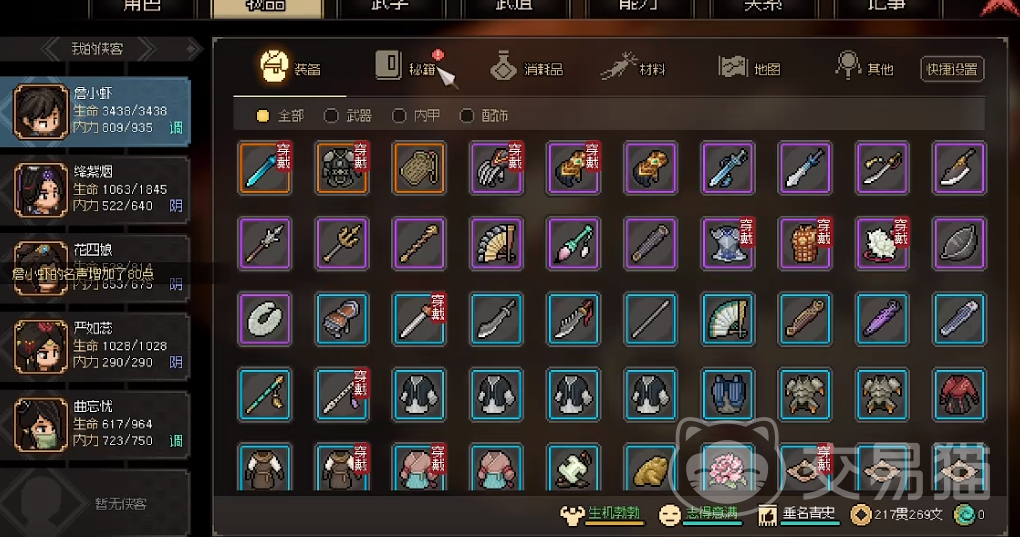Go to next page of 我的侠客
Image resolution: width=1020 pixels, height=537 pixels.
point(146,49)
